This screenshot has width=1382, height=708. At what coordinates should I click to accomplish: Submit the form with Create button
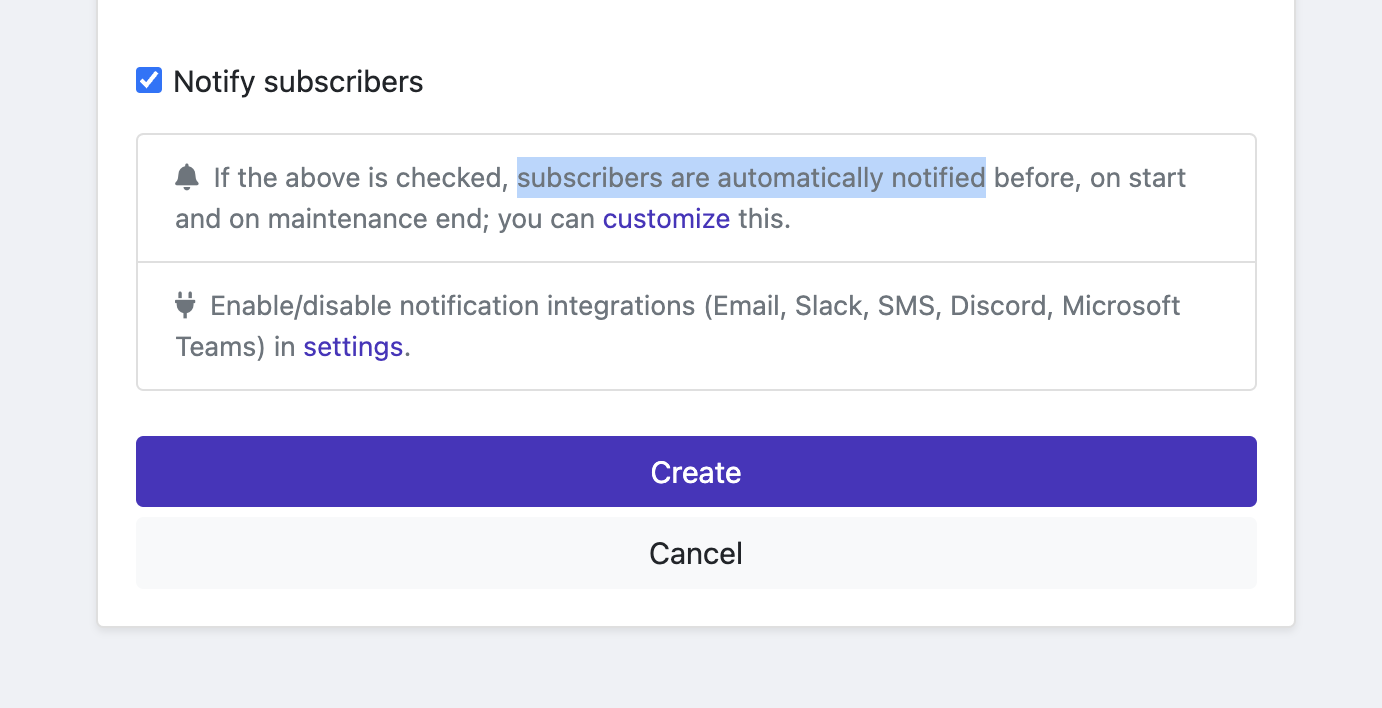[696, 471]
